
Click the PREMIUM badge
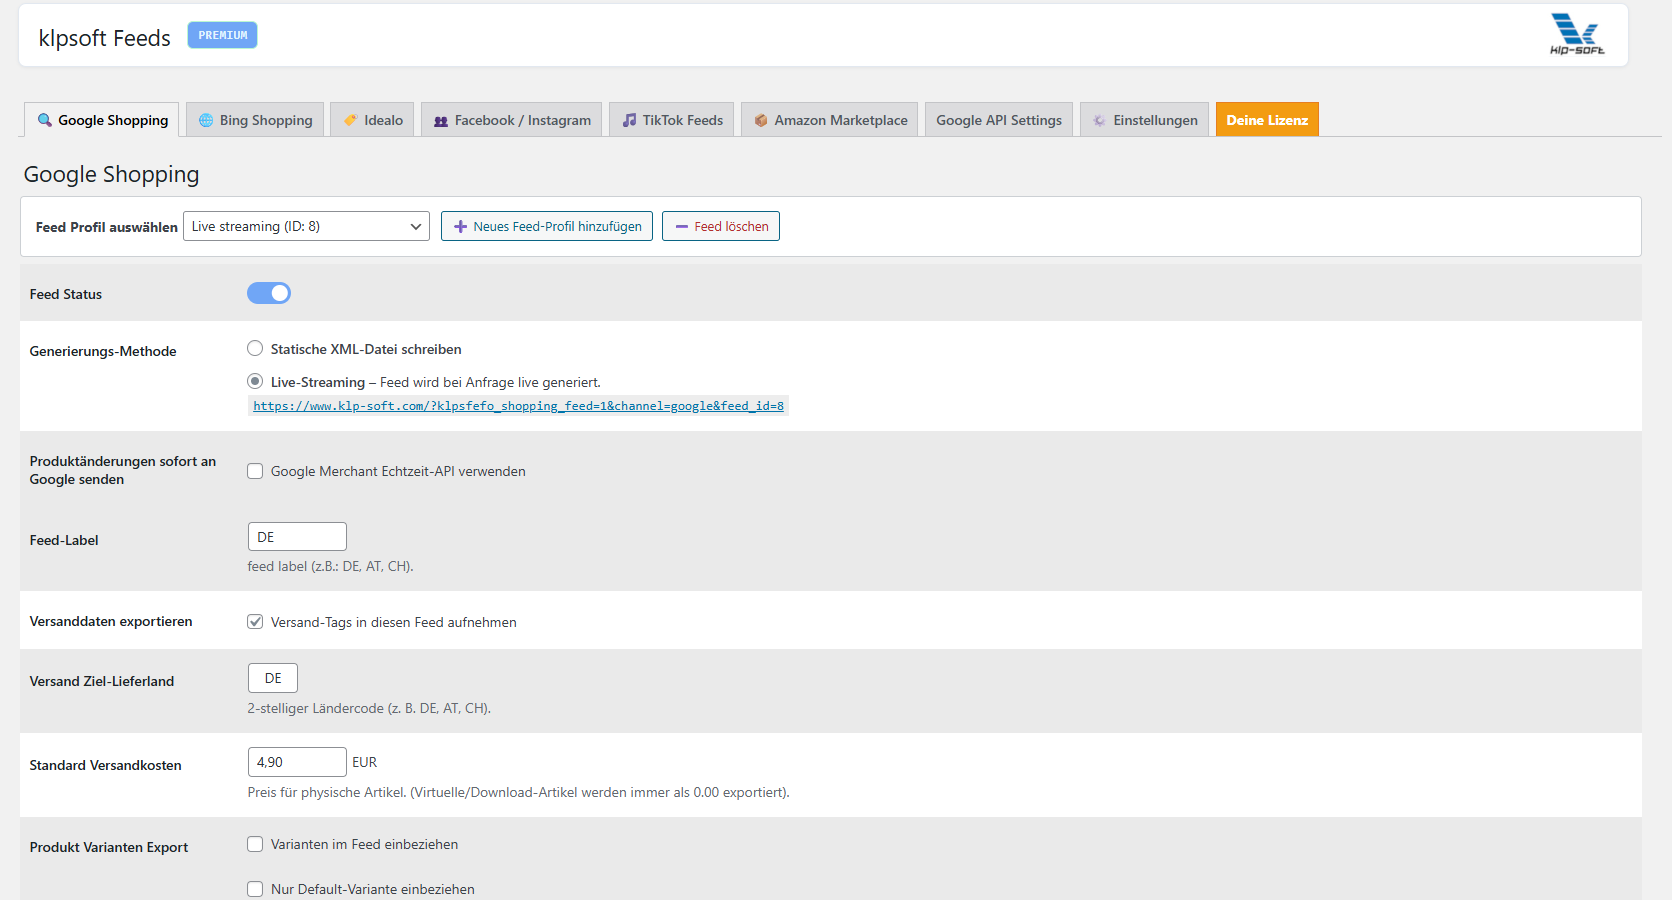[222, 35]
